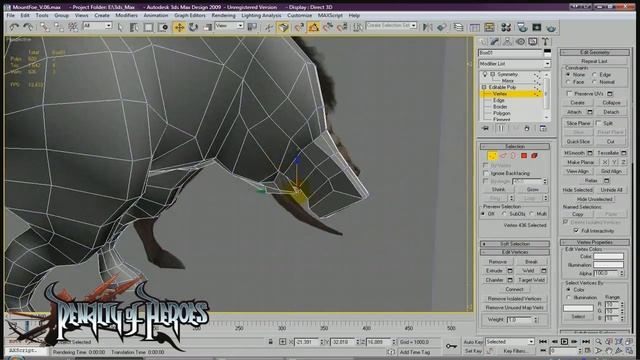Viewport: 640px width, 360px height.
Task: Select the Vertex sub-object icon in Selection
Action: 493,156
